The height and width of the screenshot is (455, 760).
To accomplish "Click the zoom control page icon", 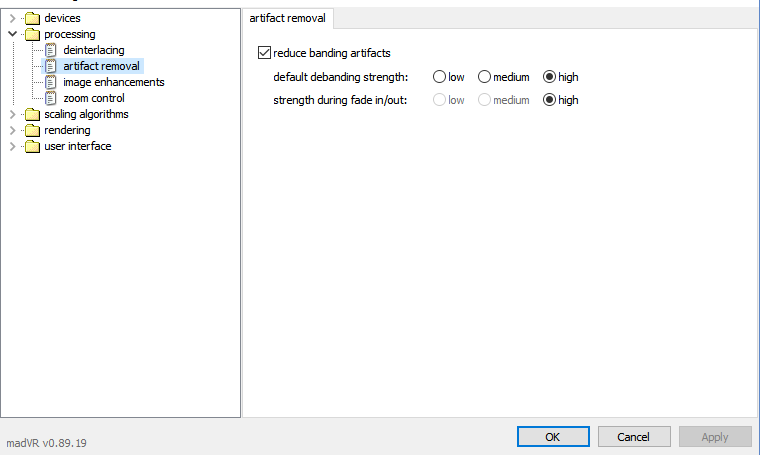I will click(x=51, y=98).
